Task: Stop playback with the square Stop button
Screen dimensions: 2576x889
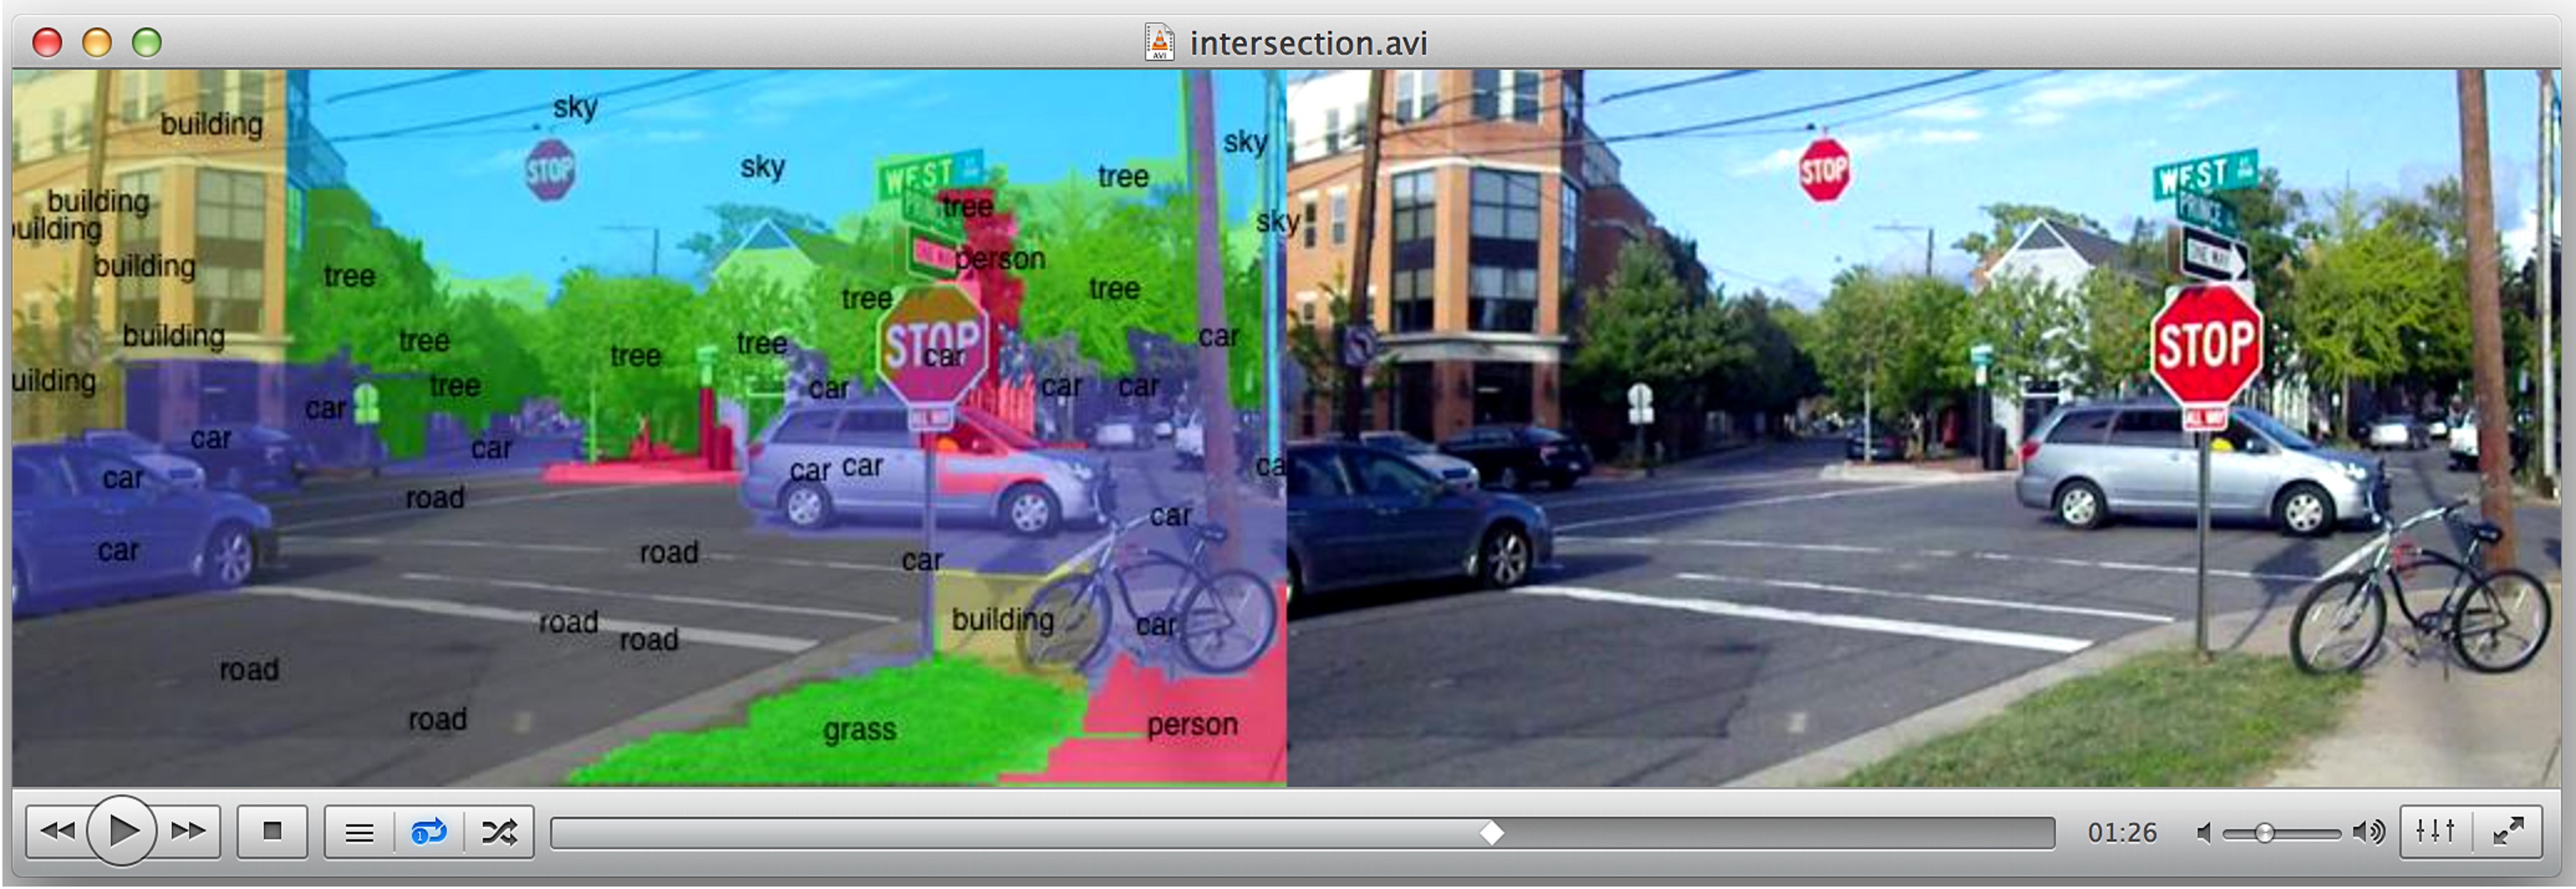Action: tap(272, 831)
